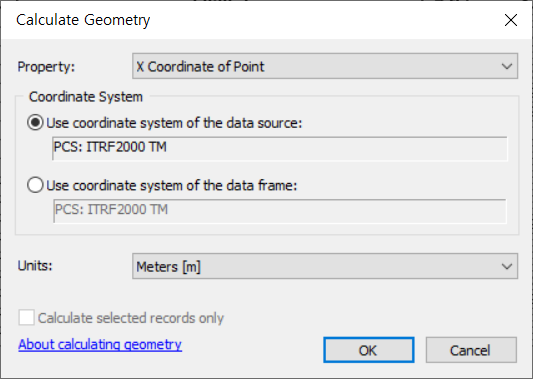Click the data source PCS: ITRF2000 TM field
Viewport: 533px width, 379px height.
tap(280, 148)
